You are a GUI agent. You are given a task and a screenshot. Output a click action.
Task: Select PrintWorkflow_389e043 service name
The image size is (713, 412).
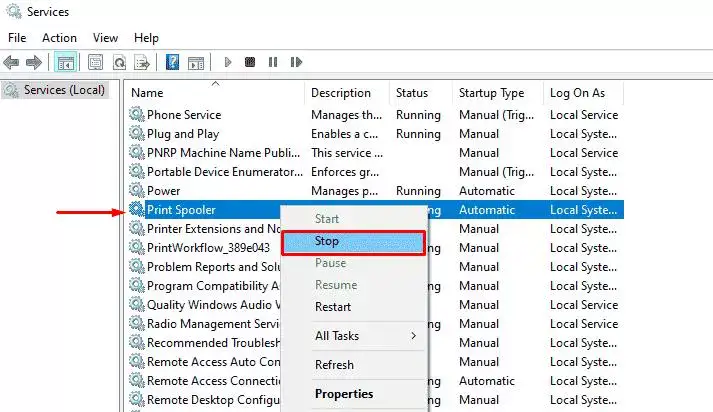(x=208, y=248)
